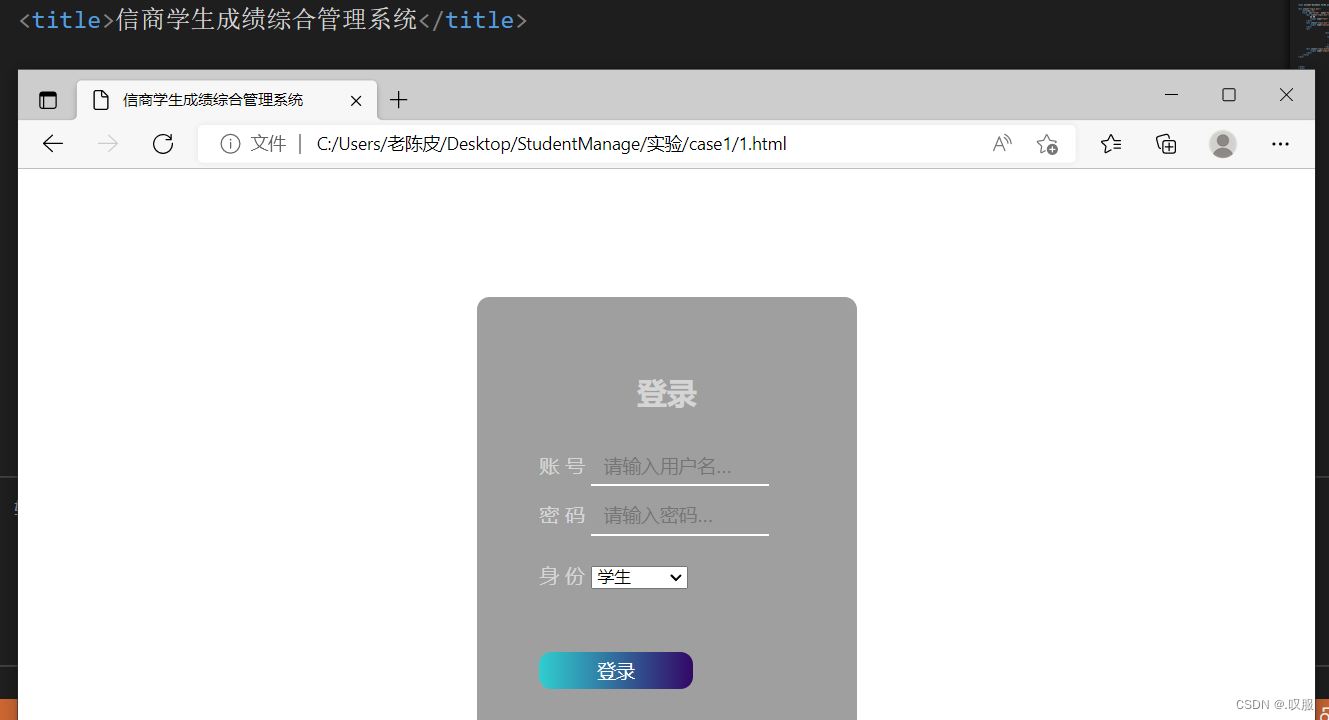Add this page to favorites
Screen dimensions: 1329x720
click(x=1047, y=144)
